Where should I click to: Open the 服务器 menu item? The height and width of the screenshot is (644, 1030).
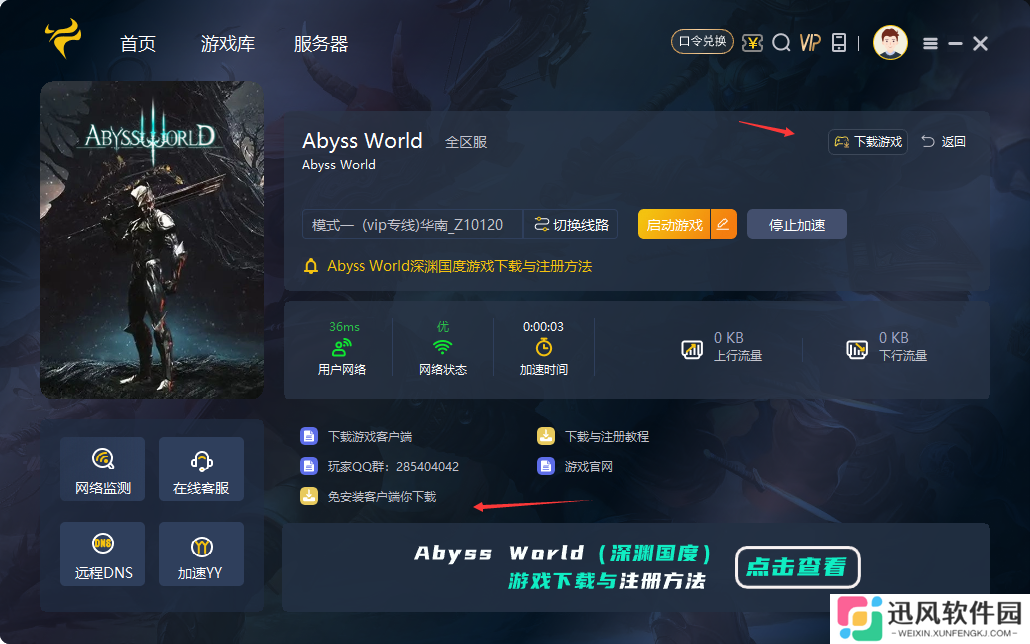tap(320, 43)
